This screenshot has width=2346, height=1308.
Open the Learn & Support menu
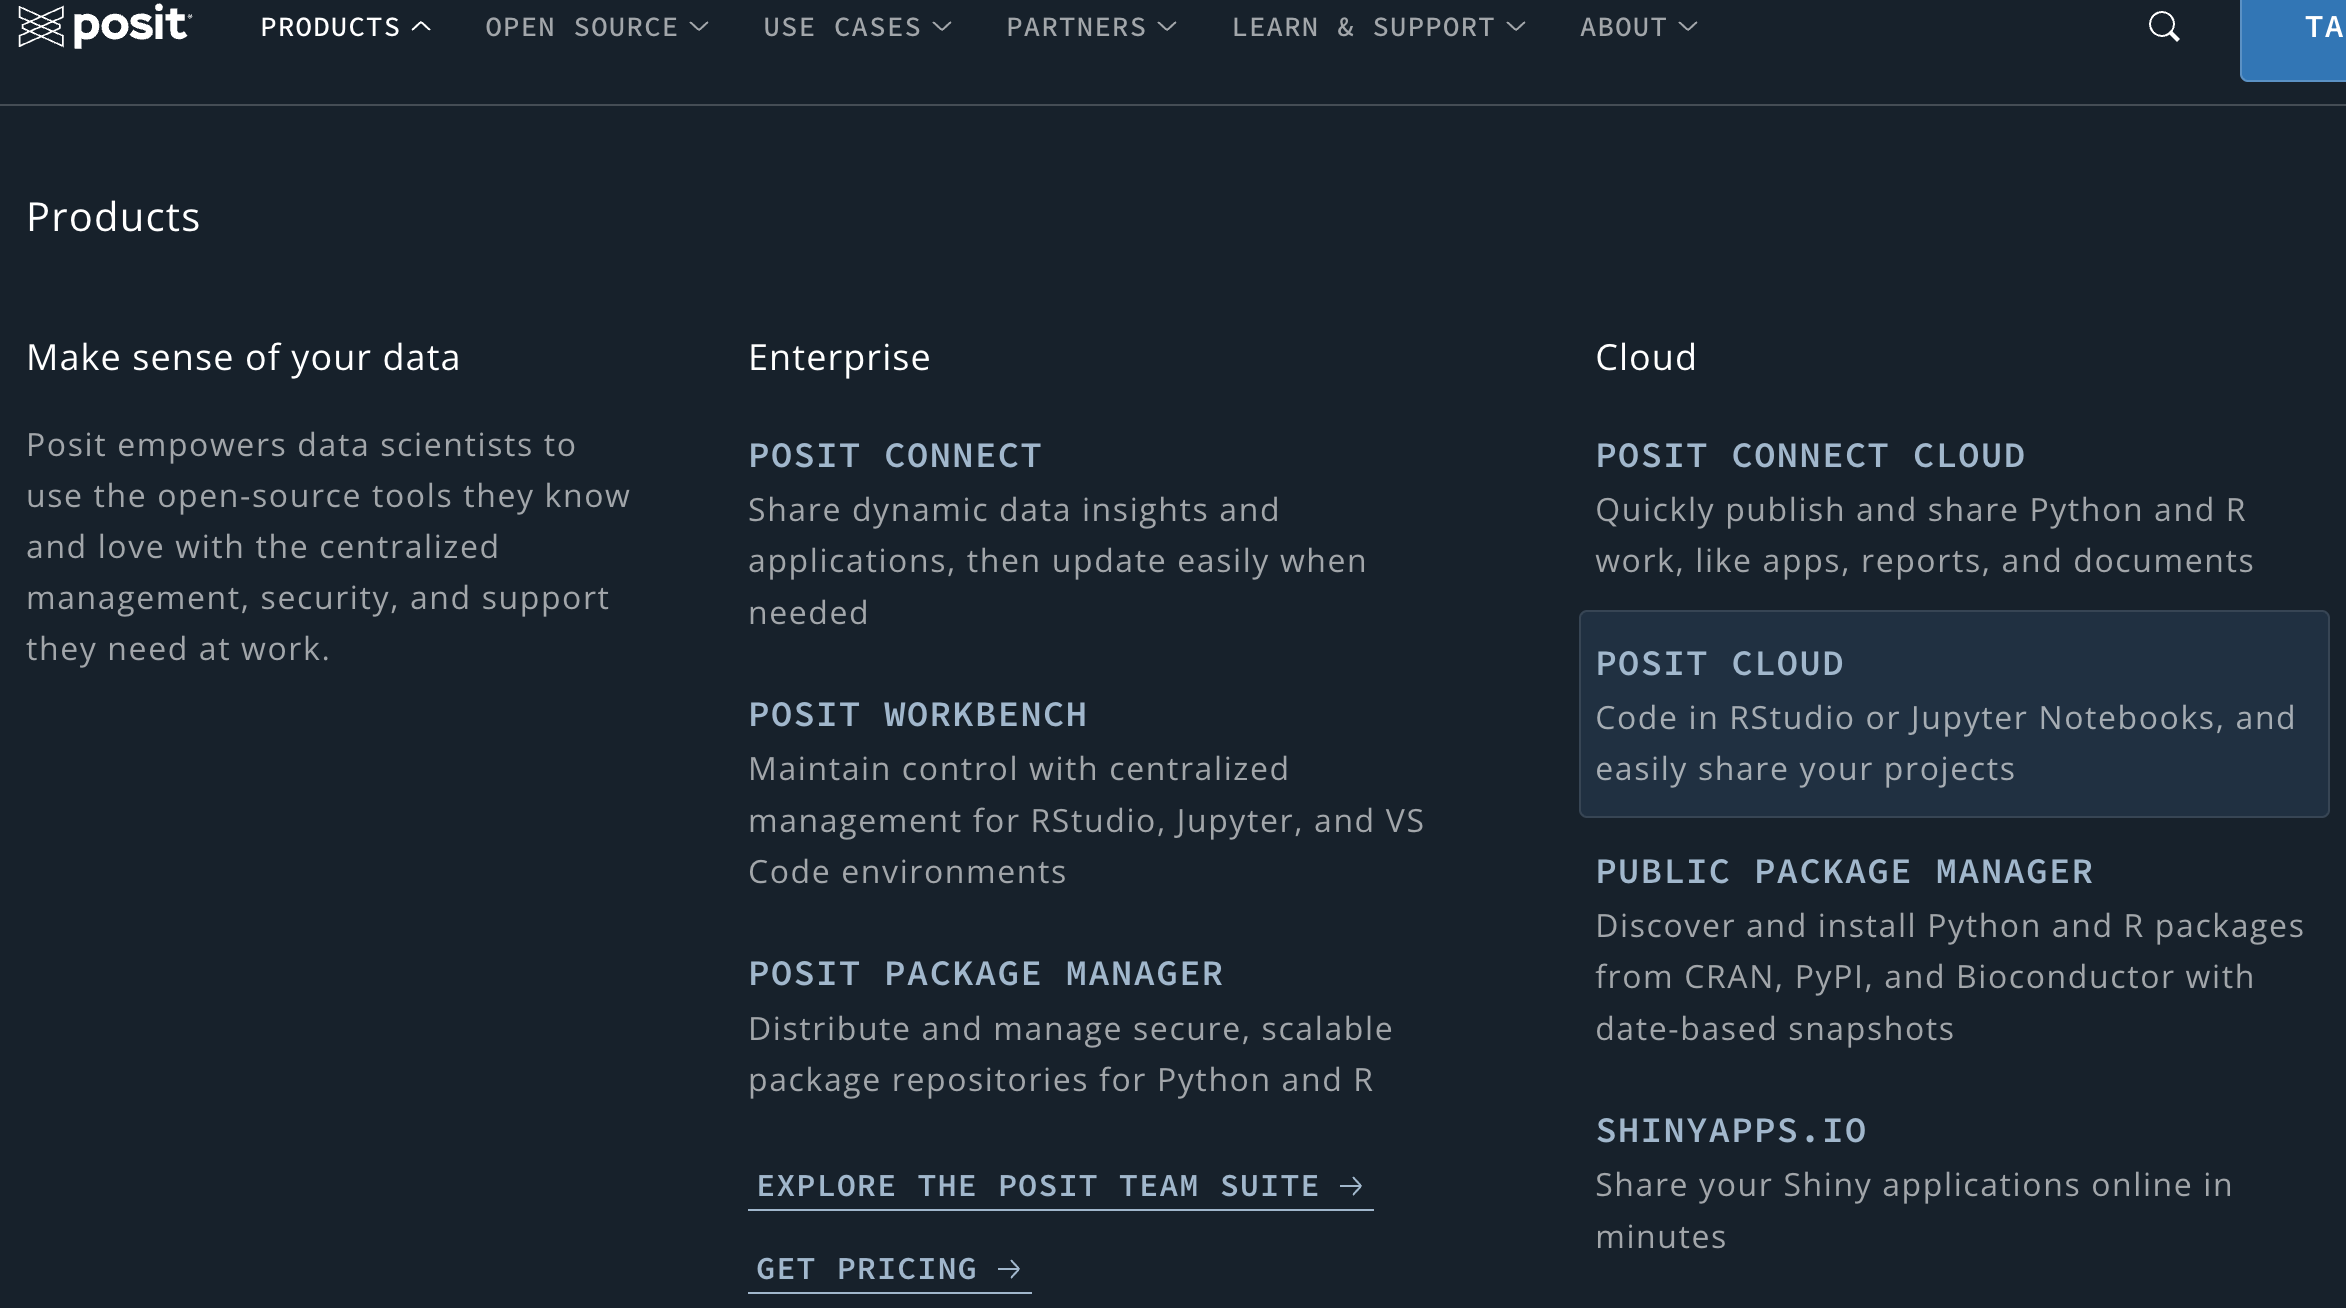coord(1379,27)
